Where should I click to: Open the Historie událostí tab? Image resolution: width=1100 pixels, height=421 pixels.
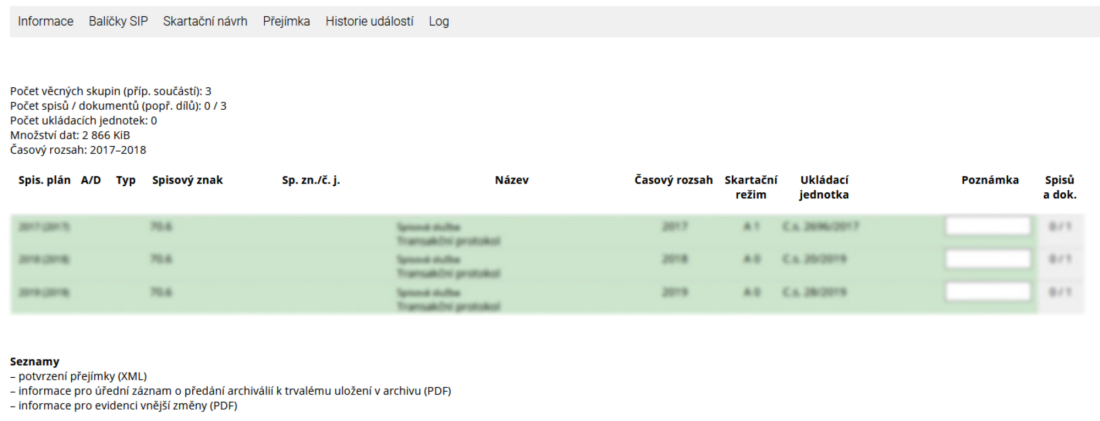(x=369, y=22)
